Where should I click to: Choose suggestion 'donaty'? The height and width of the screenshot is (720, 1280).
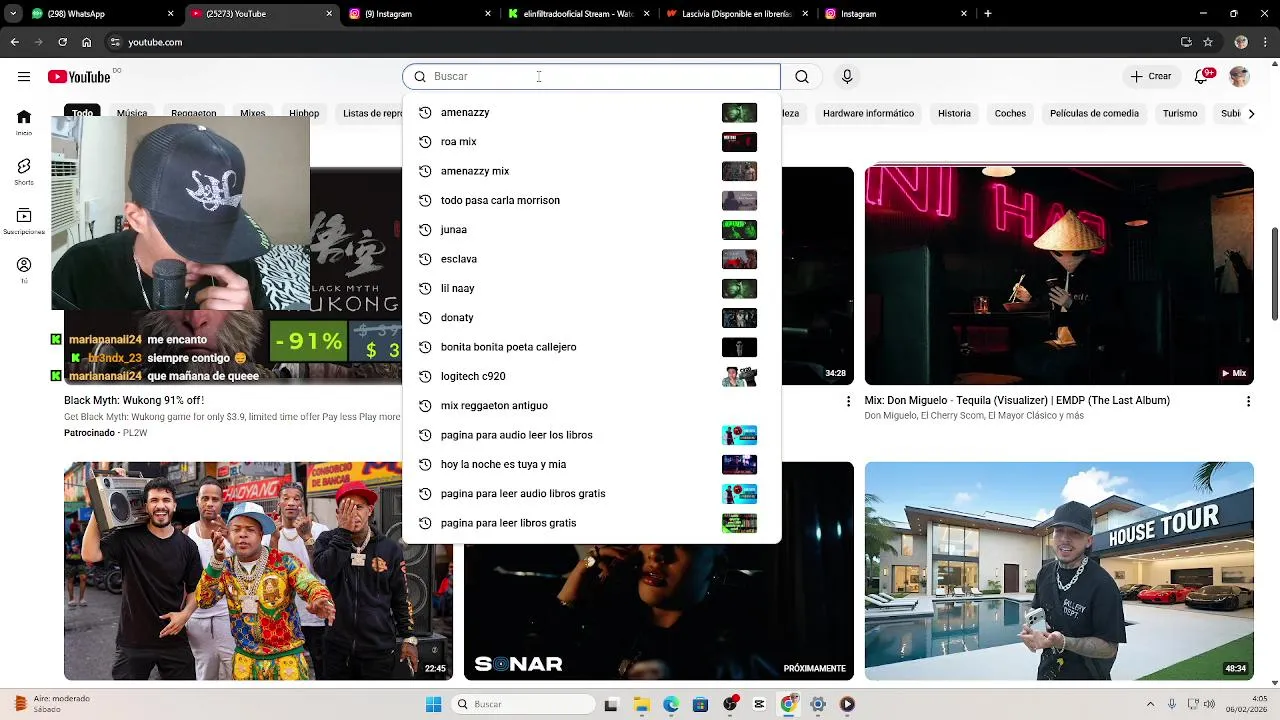click(591, 318)
